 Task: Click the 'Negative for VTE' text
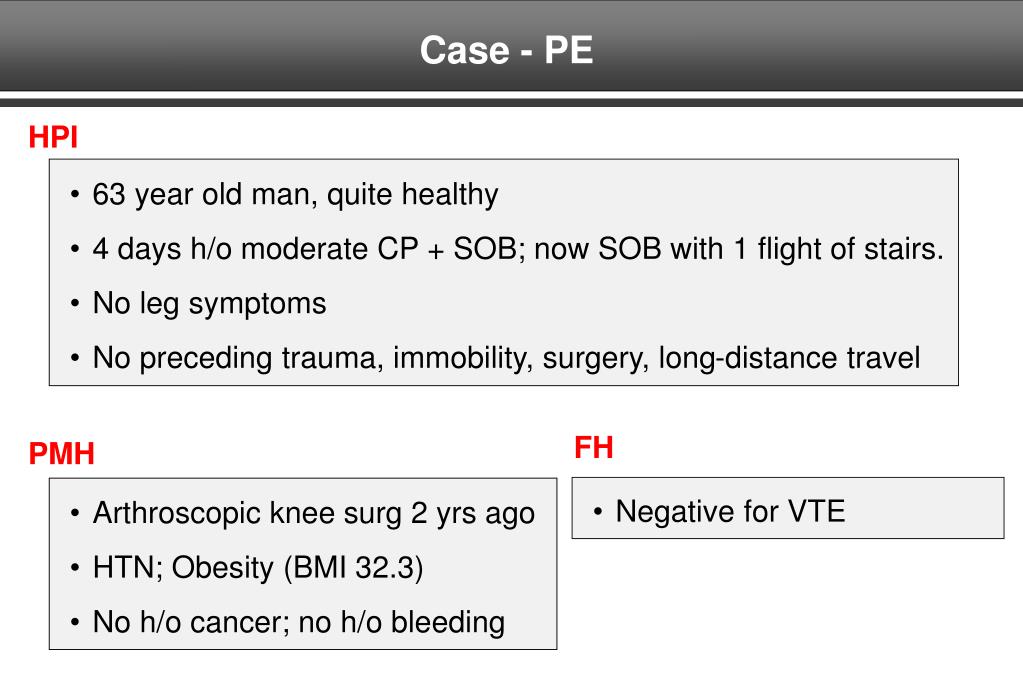730,511
